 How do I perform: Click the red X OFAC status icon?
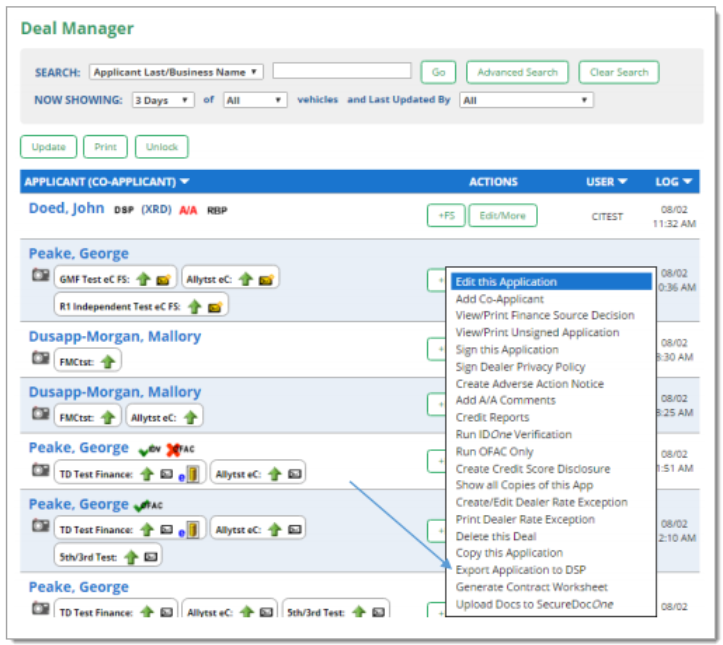point(174,450)
